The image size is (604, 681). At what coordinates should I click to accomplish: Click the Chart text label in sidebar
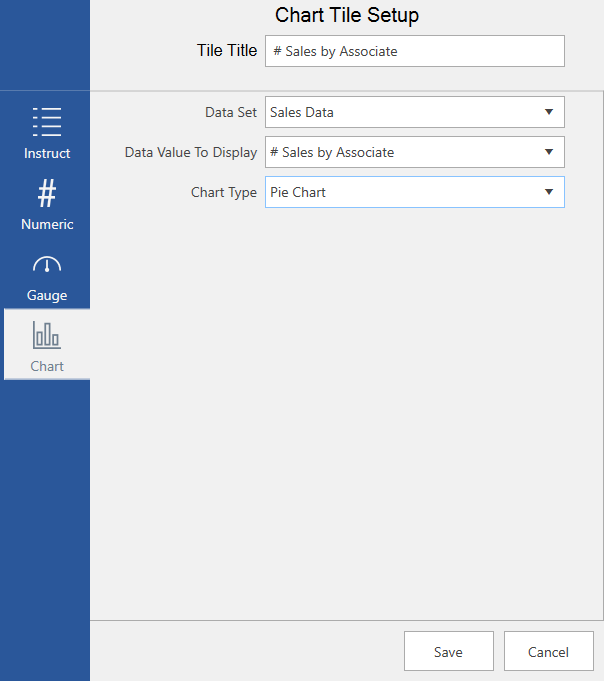[47, 366]
